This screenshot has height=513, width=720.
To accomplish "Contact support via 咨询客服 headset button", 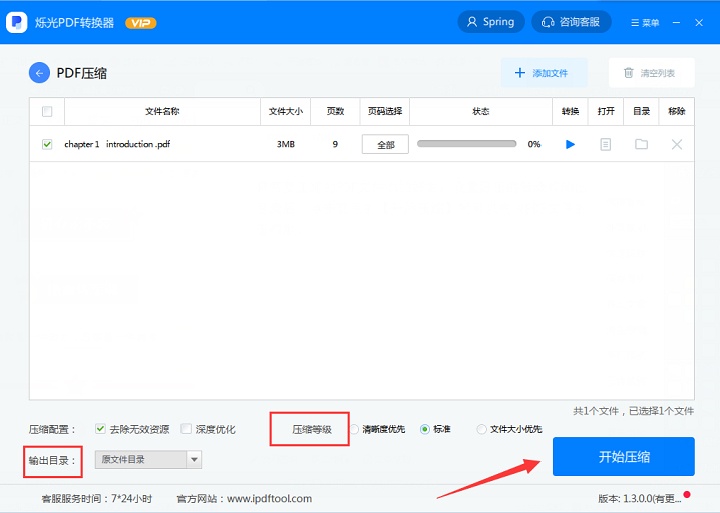I will pos(571,22).
